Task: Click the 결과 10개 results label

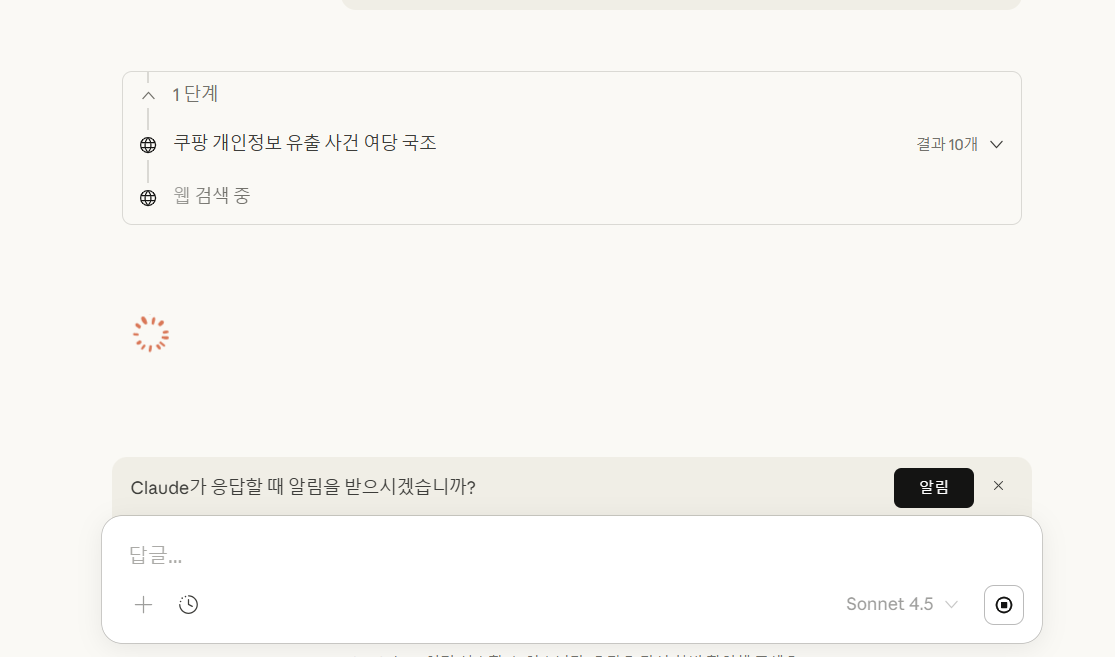Action: click(946, 144)
